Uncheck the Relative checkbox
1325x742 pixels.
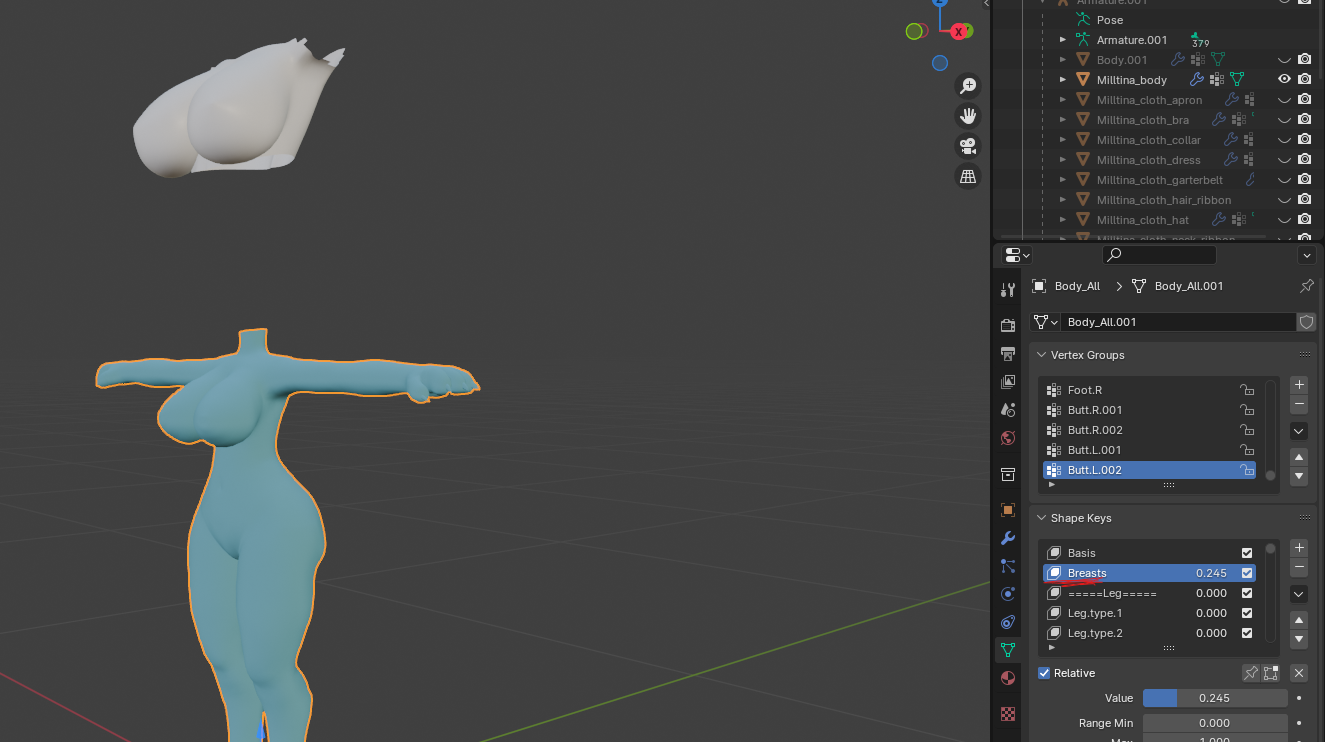point(1044,673)
